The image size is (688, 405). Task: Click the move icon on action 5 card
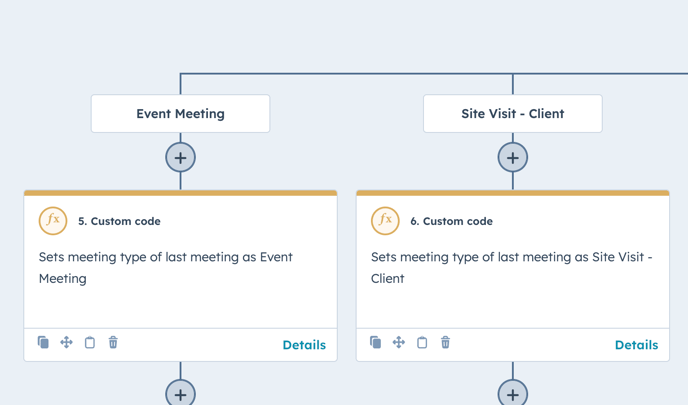[66, 342]
